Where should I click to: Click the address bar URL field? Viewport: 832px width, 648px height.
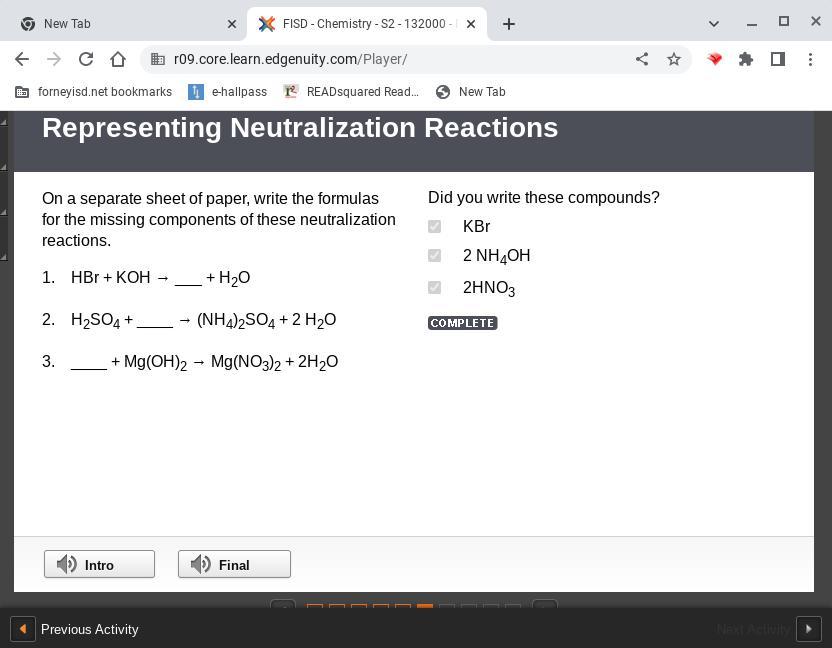[x=390, y=59]
